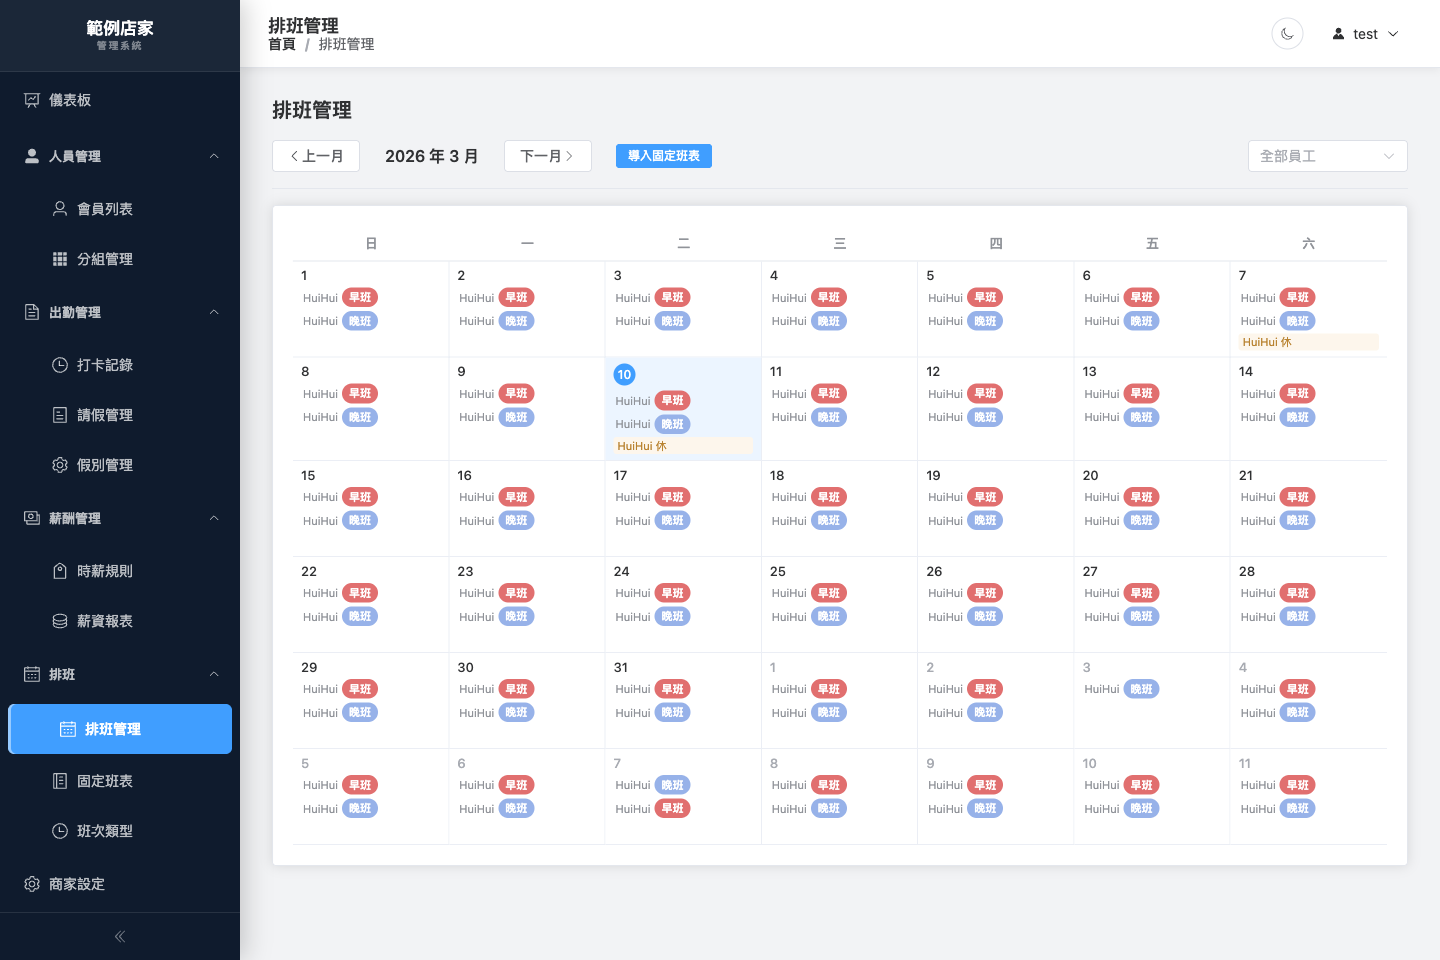Go to previous month with 上一月

316,156
